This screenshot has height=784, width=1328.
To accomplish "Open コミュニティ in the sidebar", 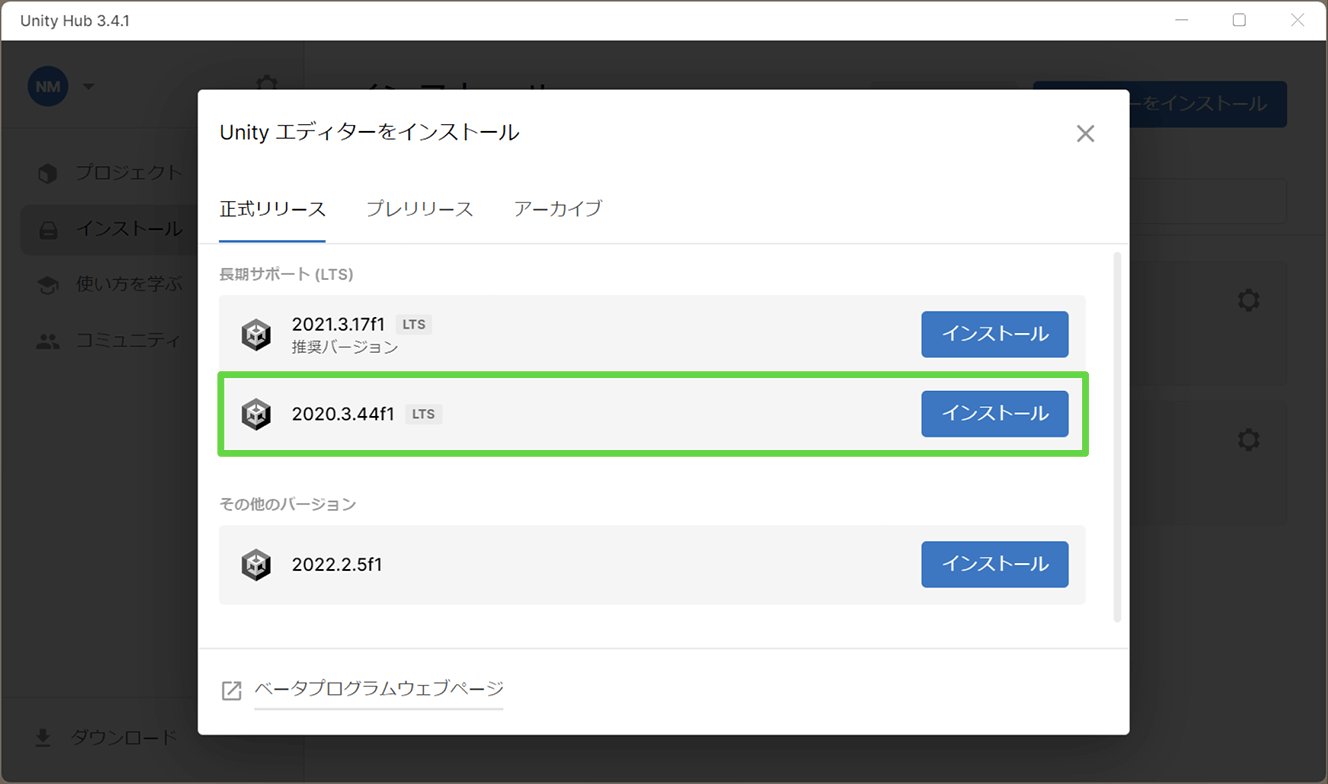I will (129, 340).
